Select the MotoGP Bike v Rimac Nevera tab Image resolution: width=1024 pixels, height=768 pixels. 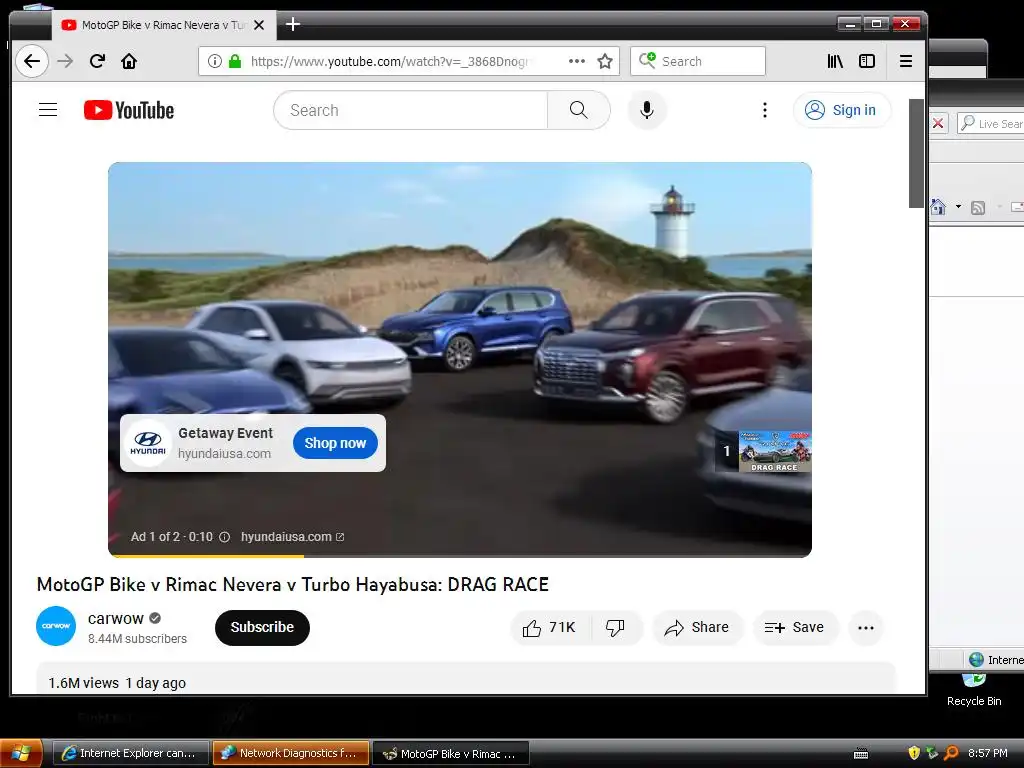[163, 25]
